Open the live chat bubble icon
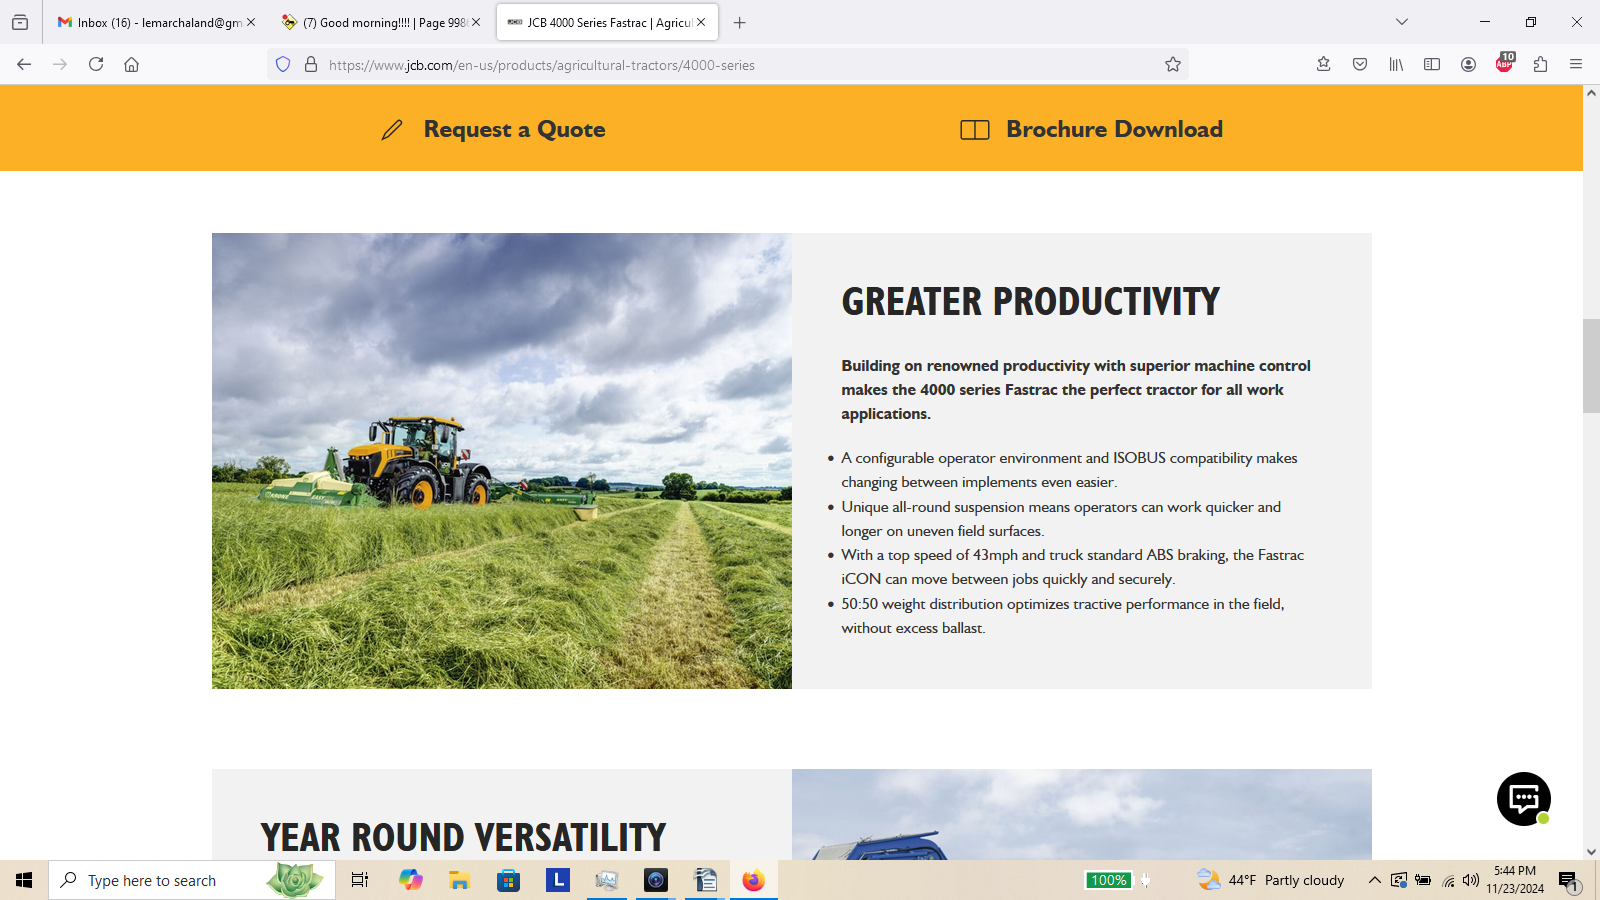This screenshot has height=900, width=1600. 1523,798
